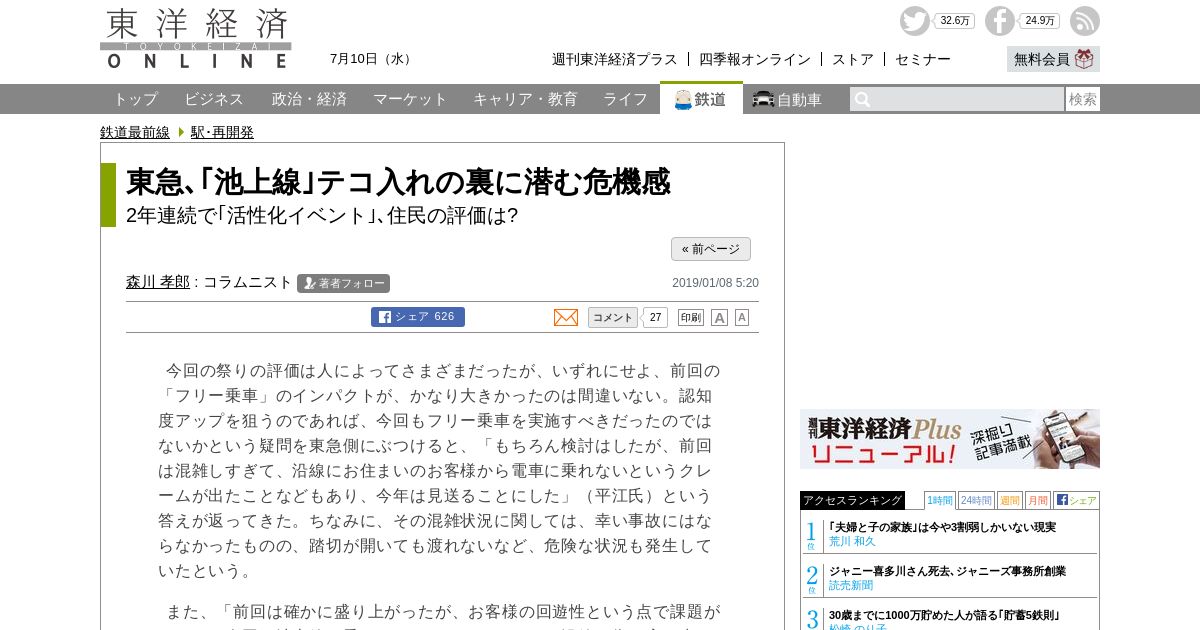Open the Twitter icon in the header
Viewport: 1200px width, 630px height.
(x=914, y=21)
